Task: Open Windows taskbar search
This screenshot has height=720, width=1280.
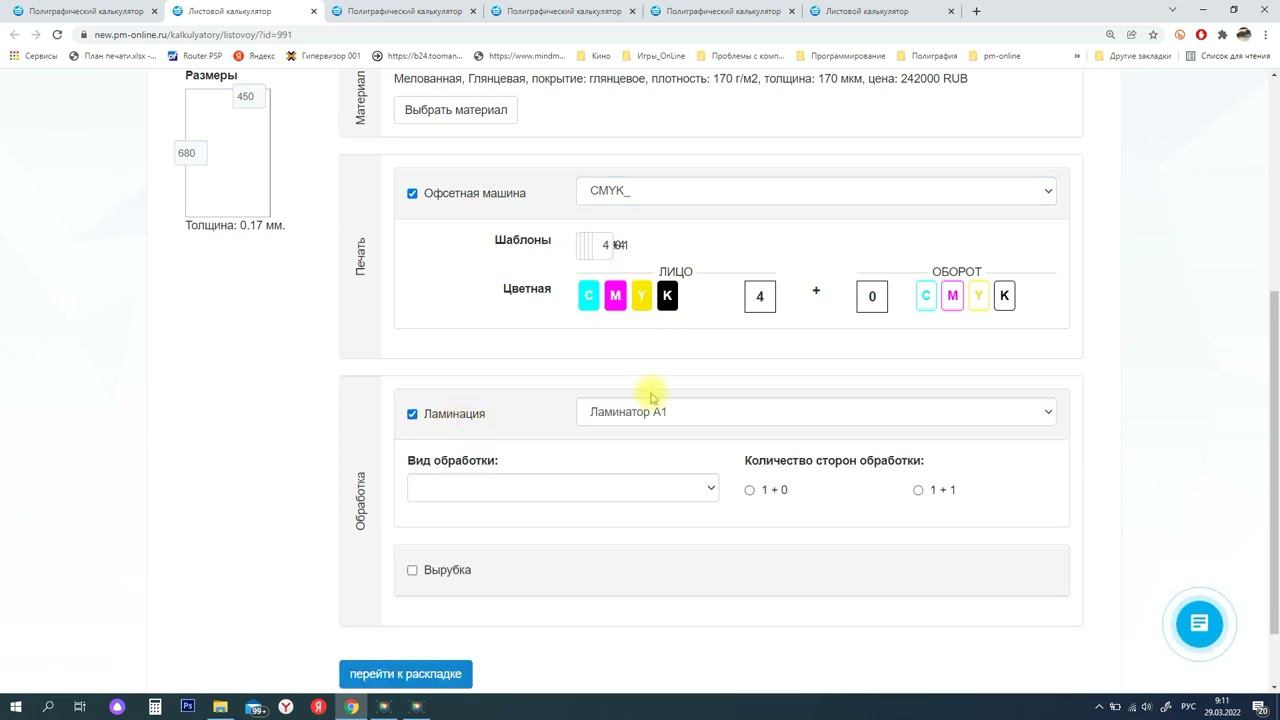Action: coord(48,707)
